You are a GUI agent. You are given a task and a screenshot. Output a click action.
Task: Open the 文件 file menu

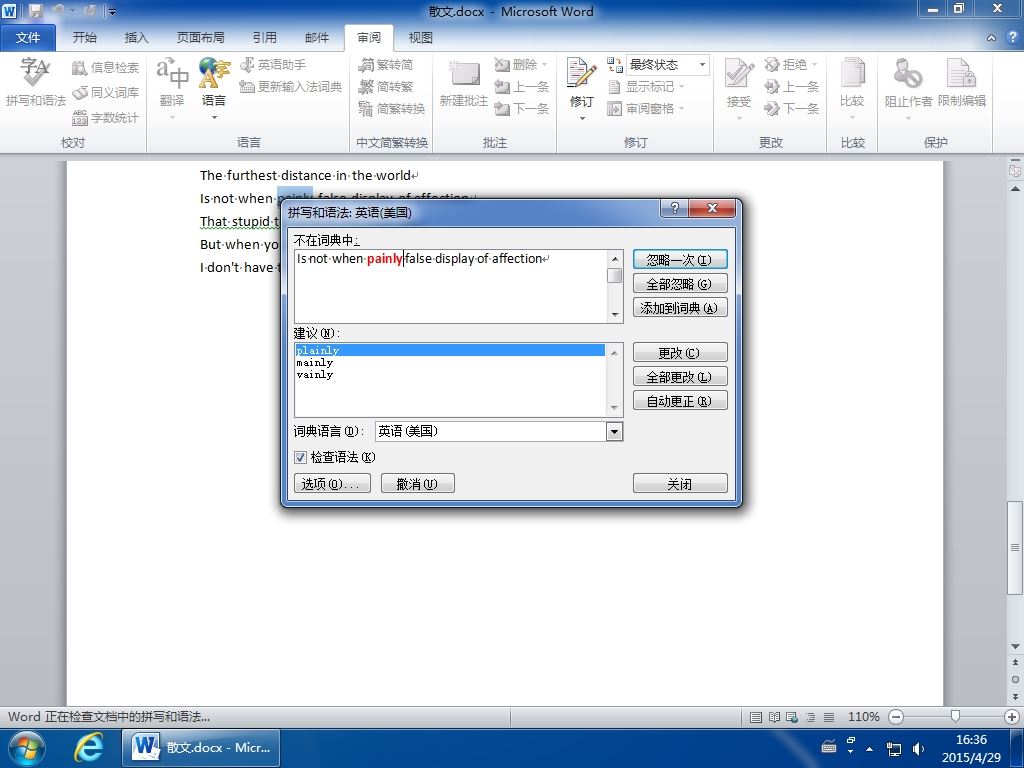(27, 37)
